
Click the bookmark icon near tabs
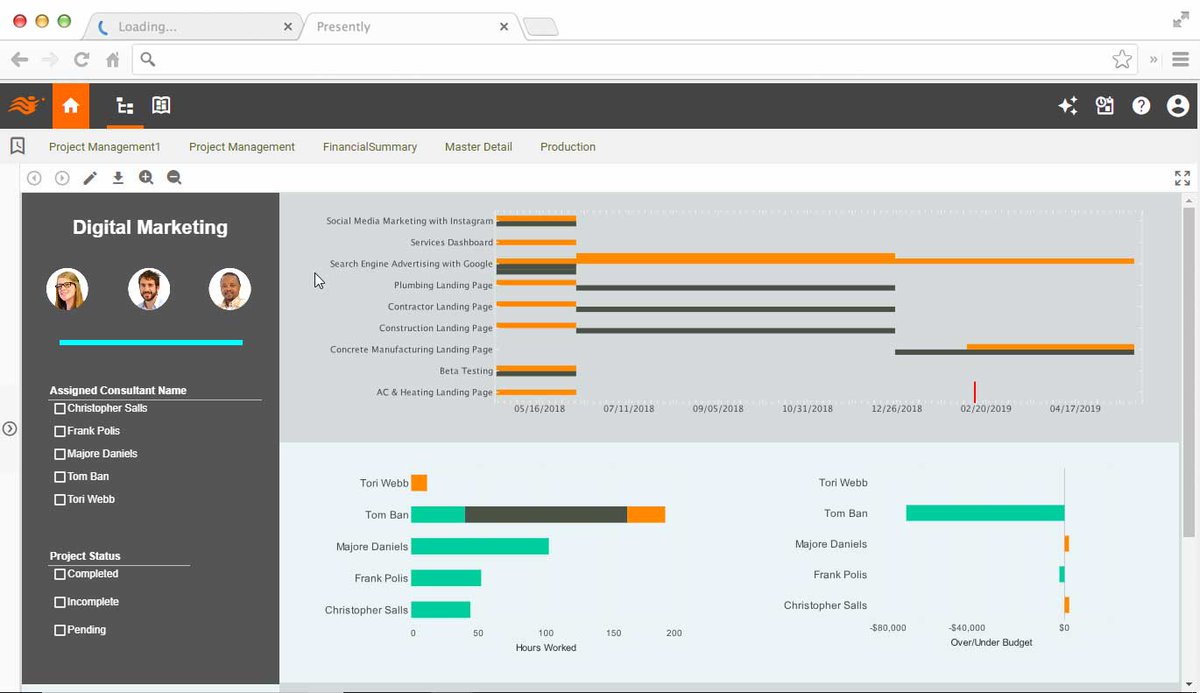click(17, 145)
